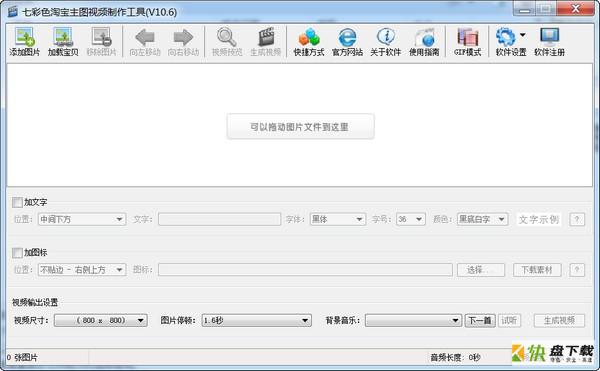
Task: Click the 下载素材 download material button
Action: tap(537, 270)
